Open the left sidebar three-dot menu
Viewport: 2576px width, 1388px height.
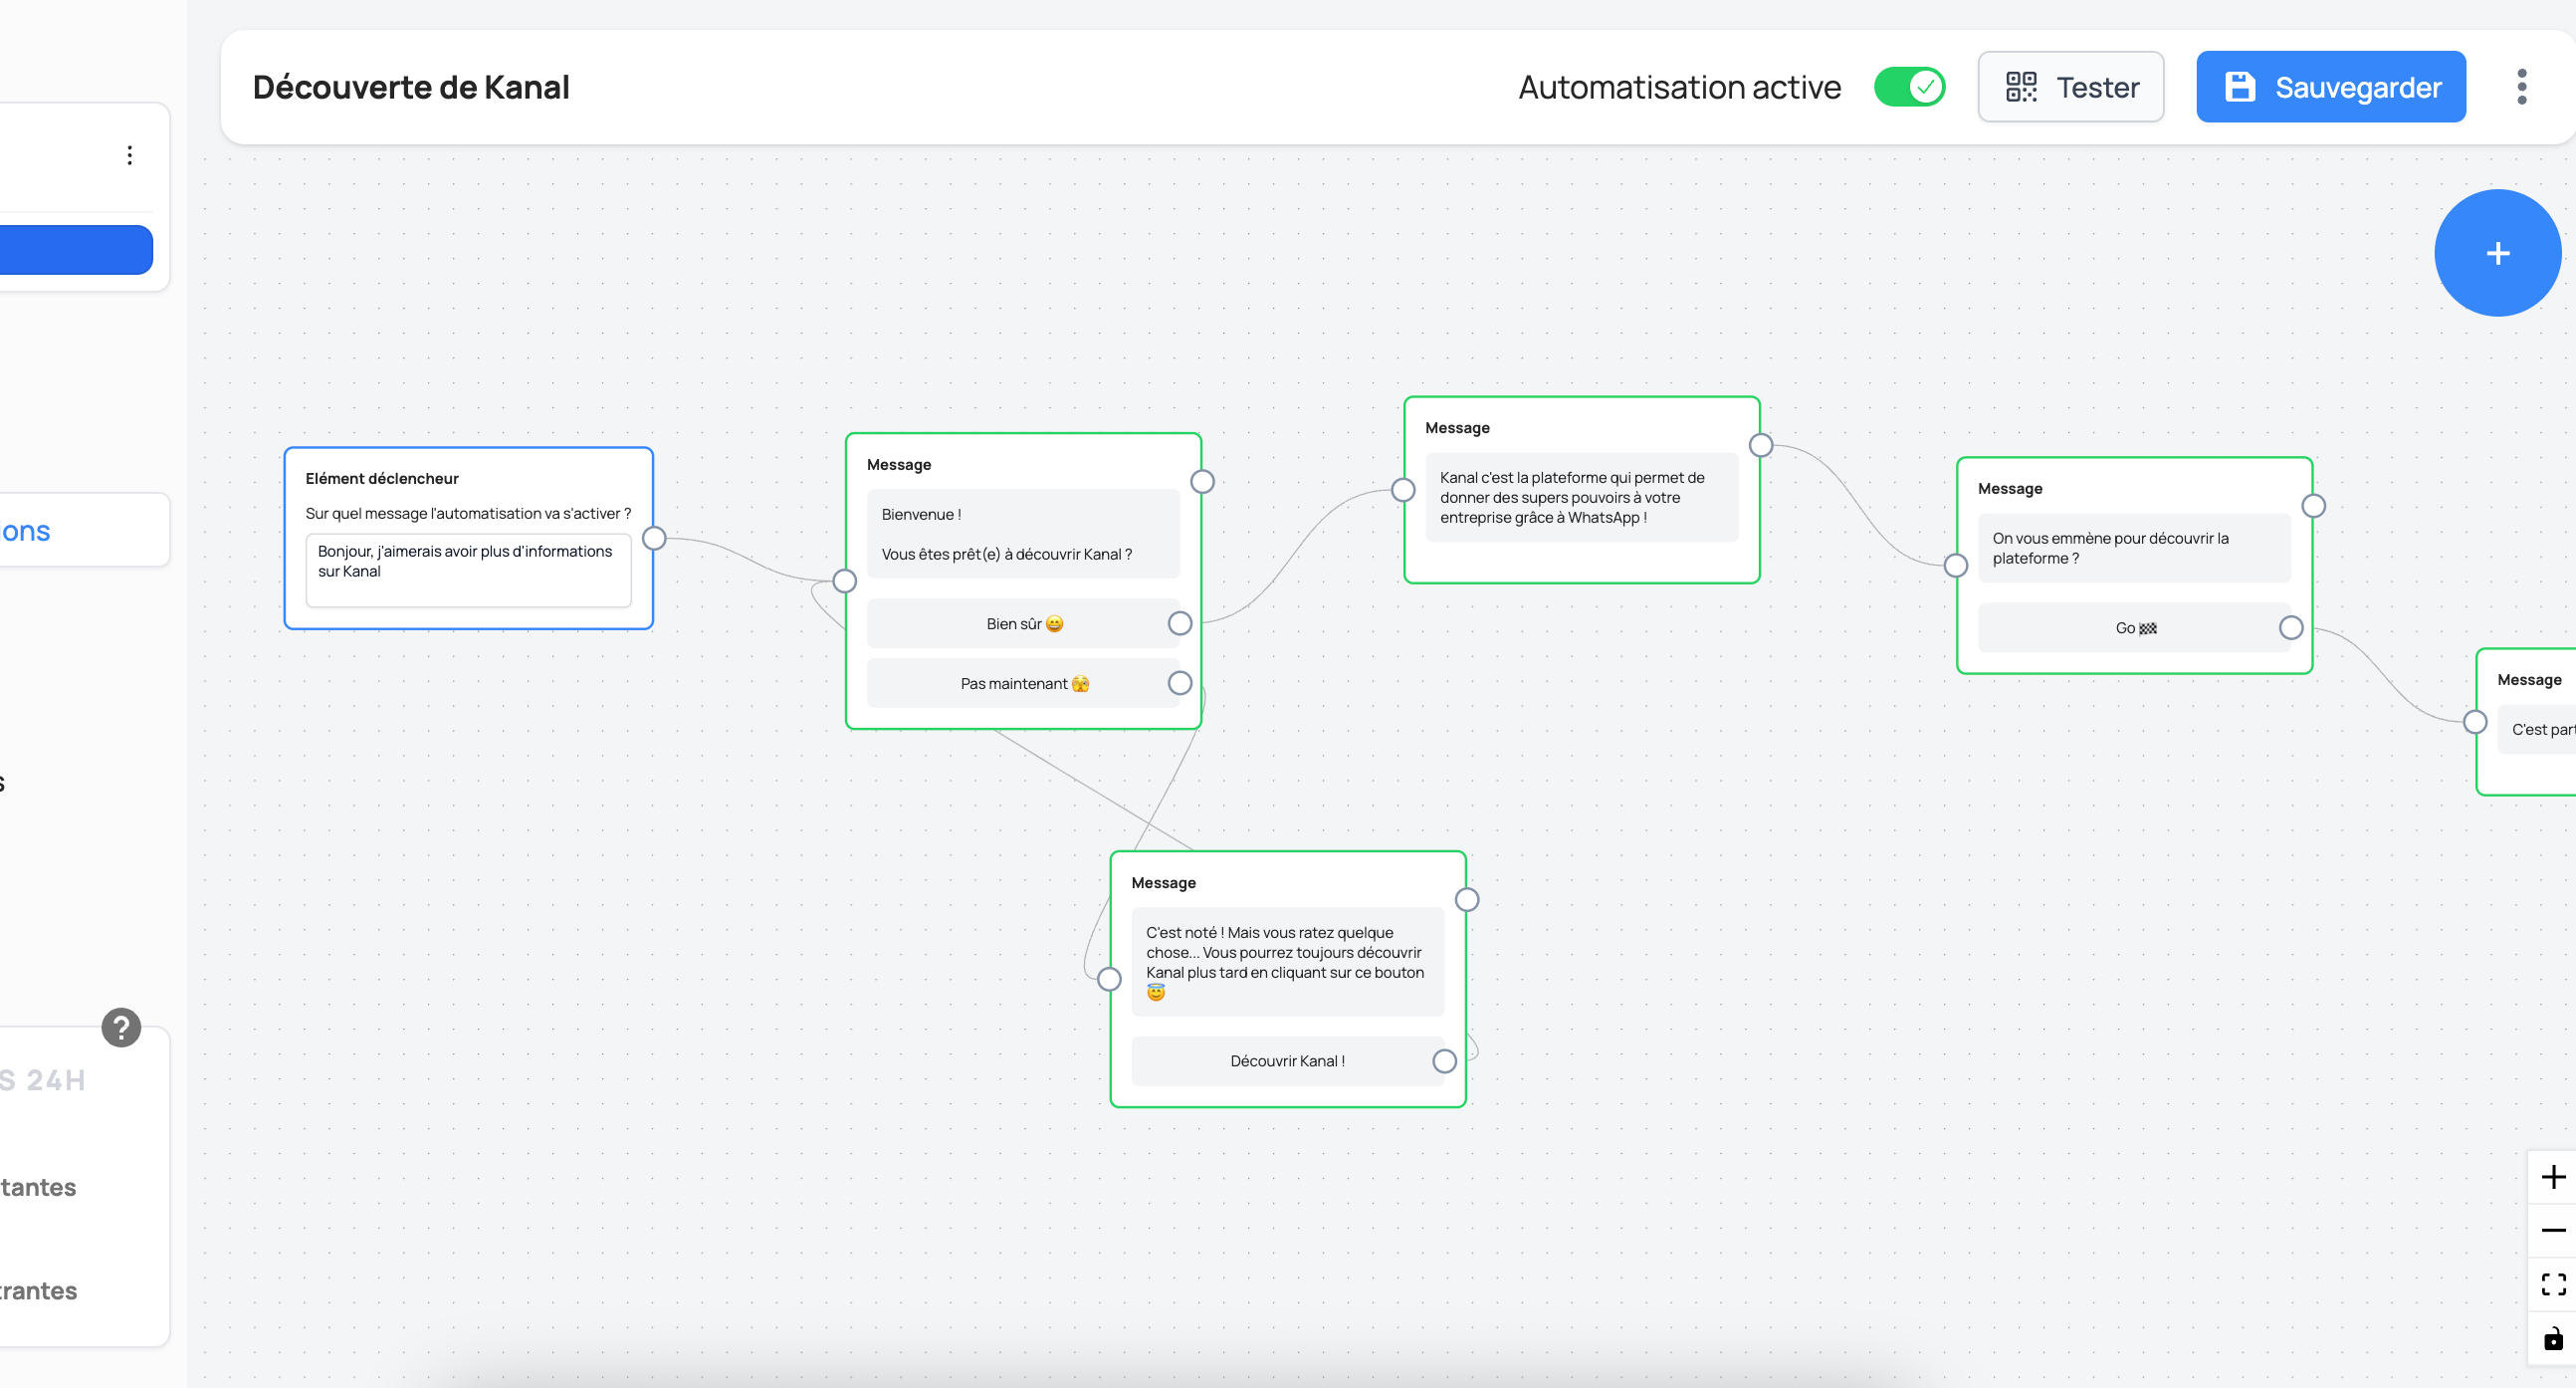(x=129, y=155)
